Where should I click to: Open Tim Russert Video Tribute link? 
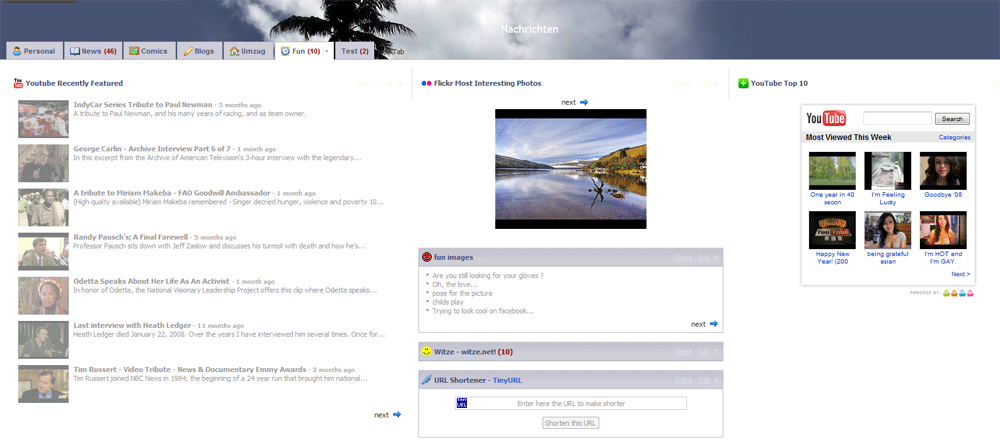[190, 369]
